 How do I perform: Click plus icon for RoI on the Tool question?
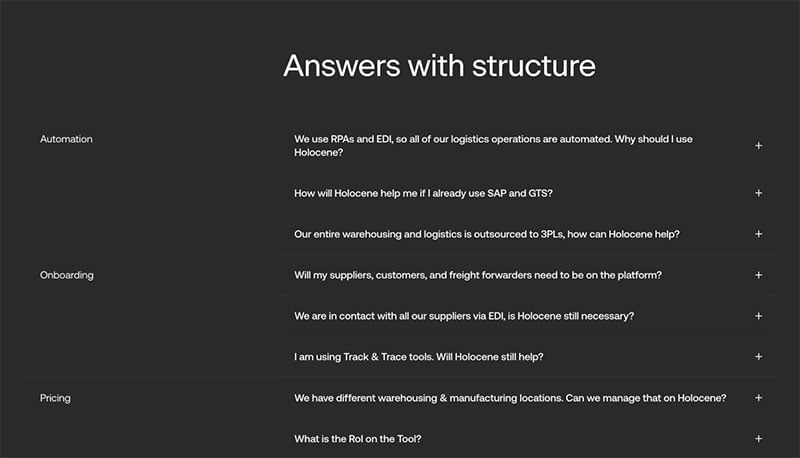coord(758,439)
